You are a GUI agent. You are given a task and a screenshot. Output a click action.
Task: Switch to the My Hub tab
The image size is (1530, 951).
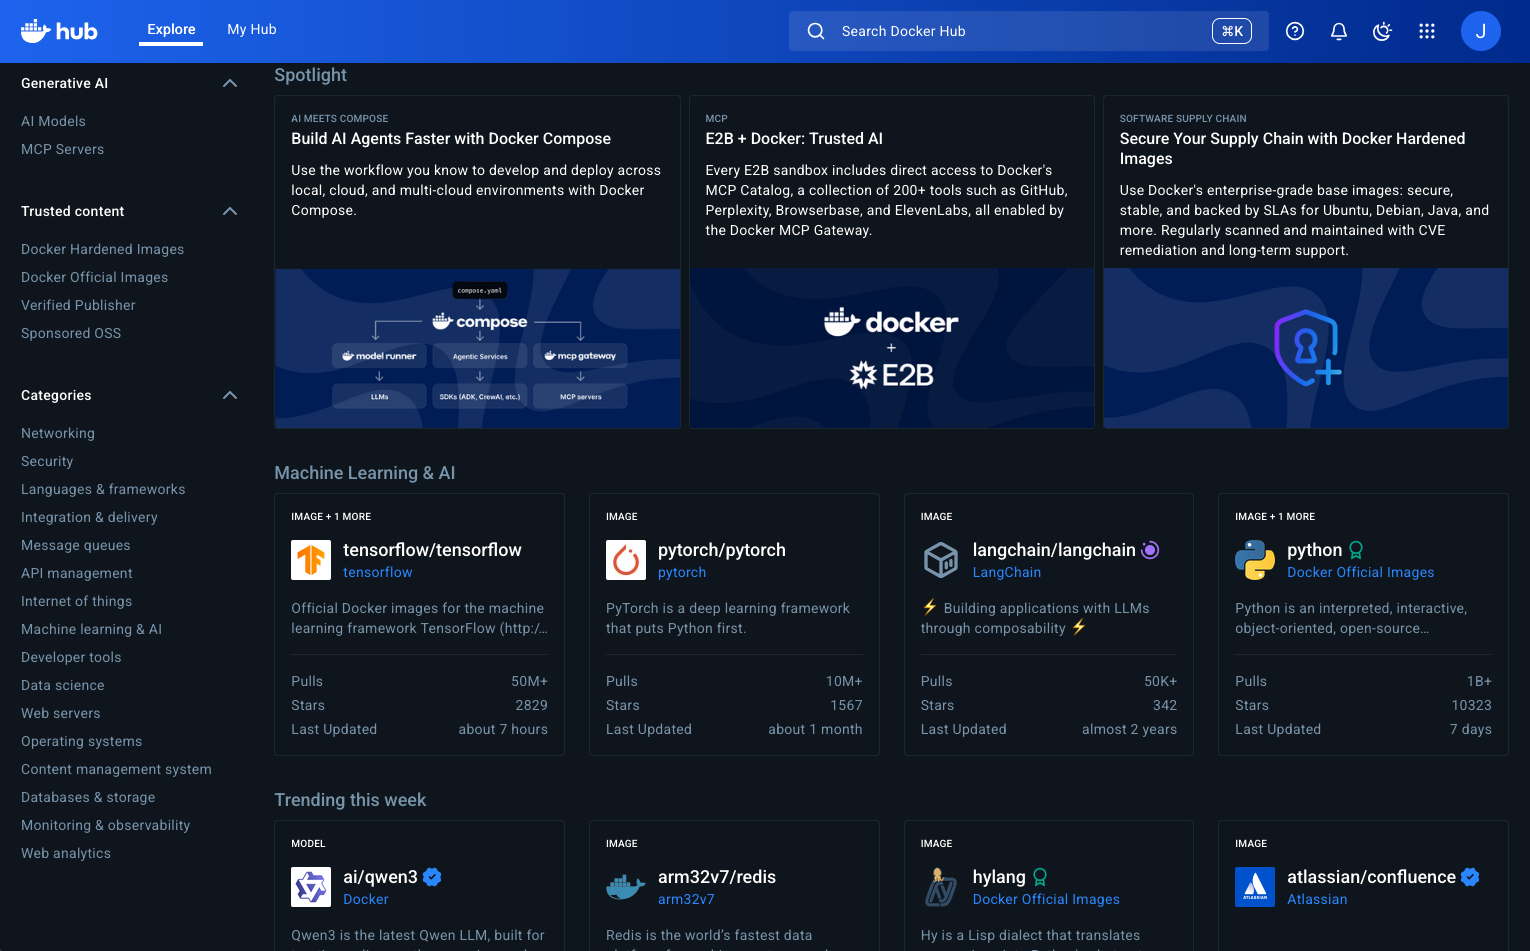(x=251, y=29)
